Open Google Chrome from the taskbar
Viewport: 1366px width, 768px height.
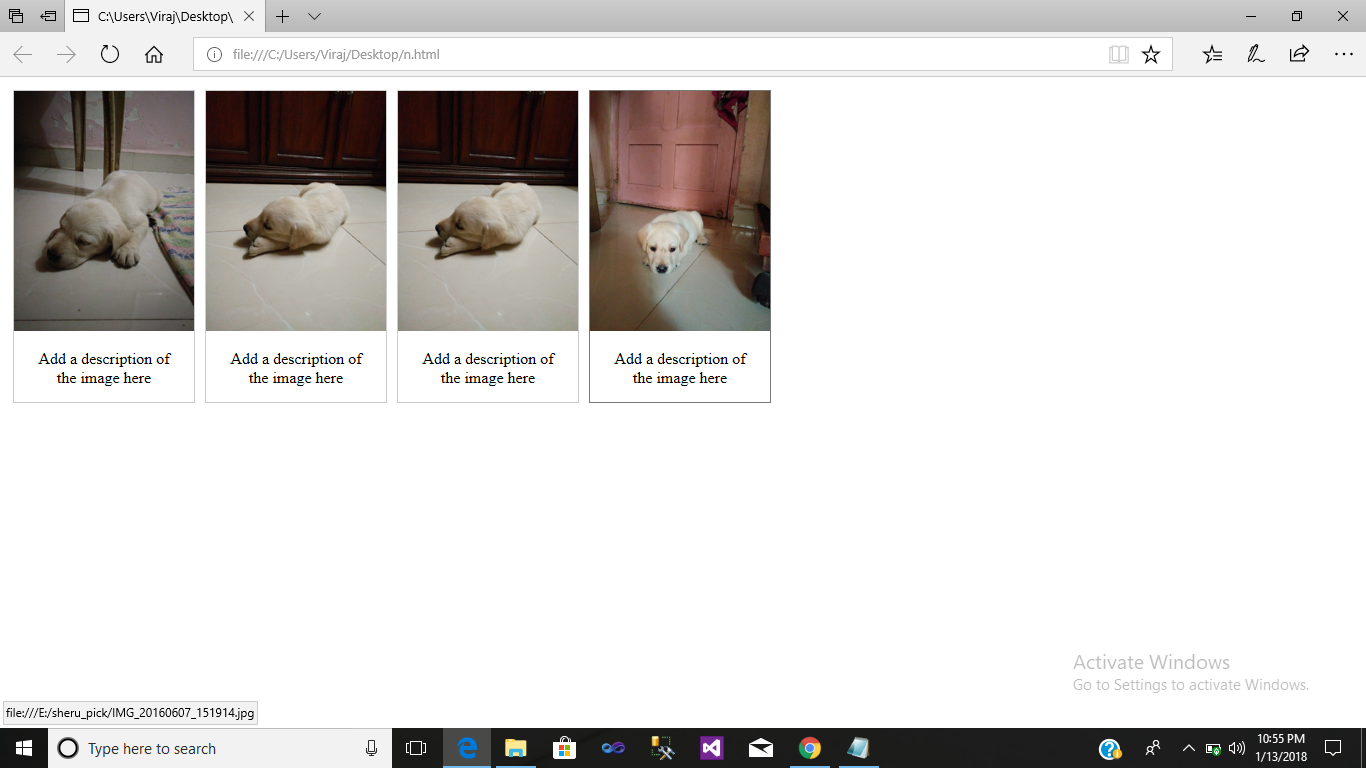pyautogui.click(x=809, y=748)
